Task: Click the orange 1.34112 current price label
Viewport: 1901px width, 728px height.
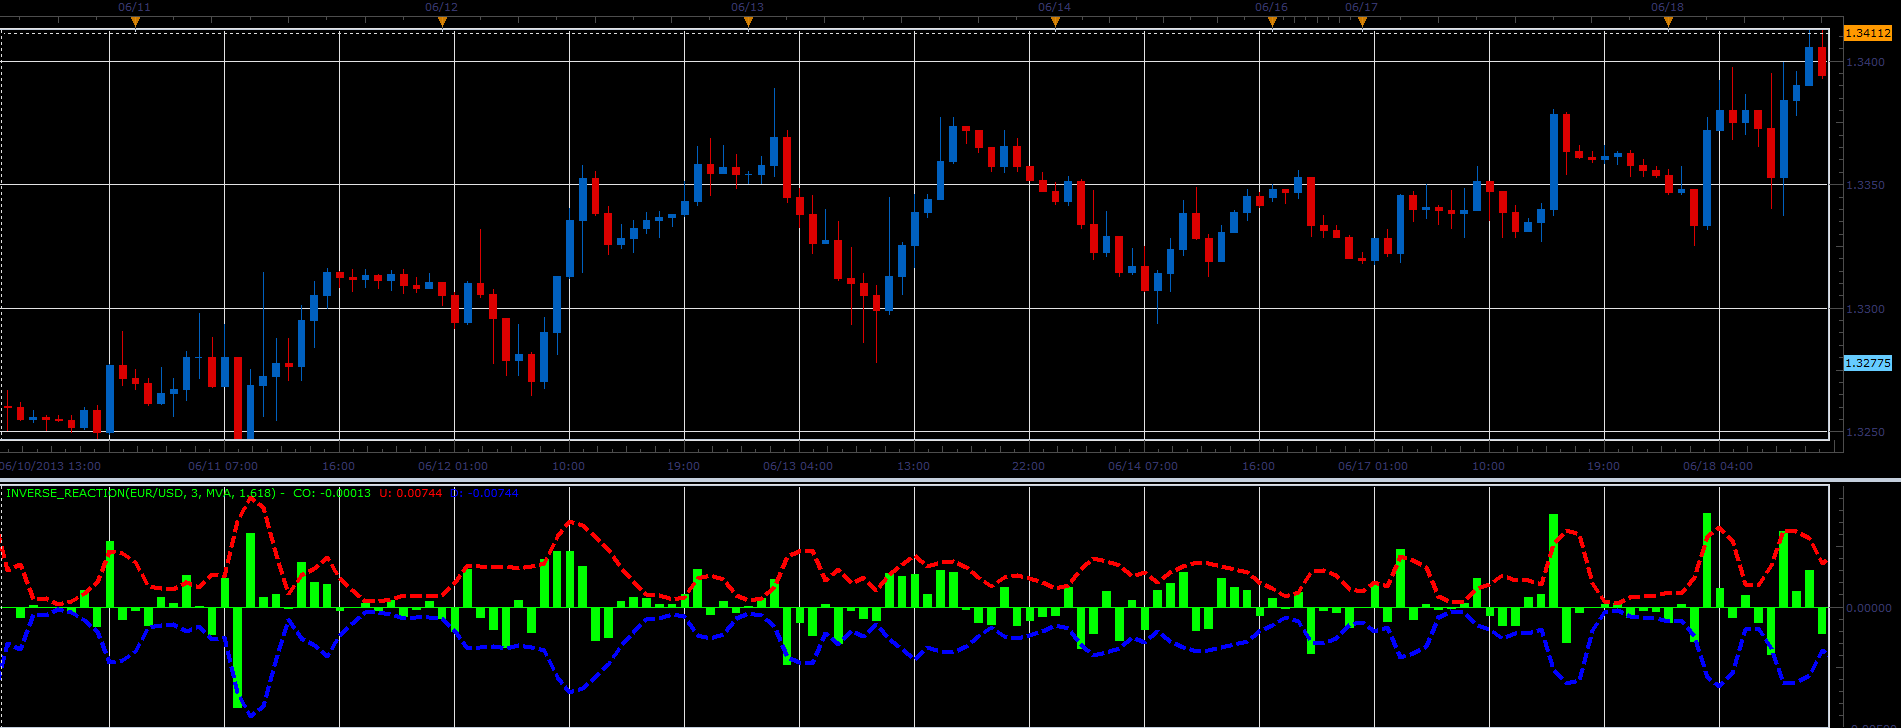Action: [x=1867, y=33]
